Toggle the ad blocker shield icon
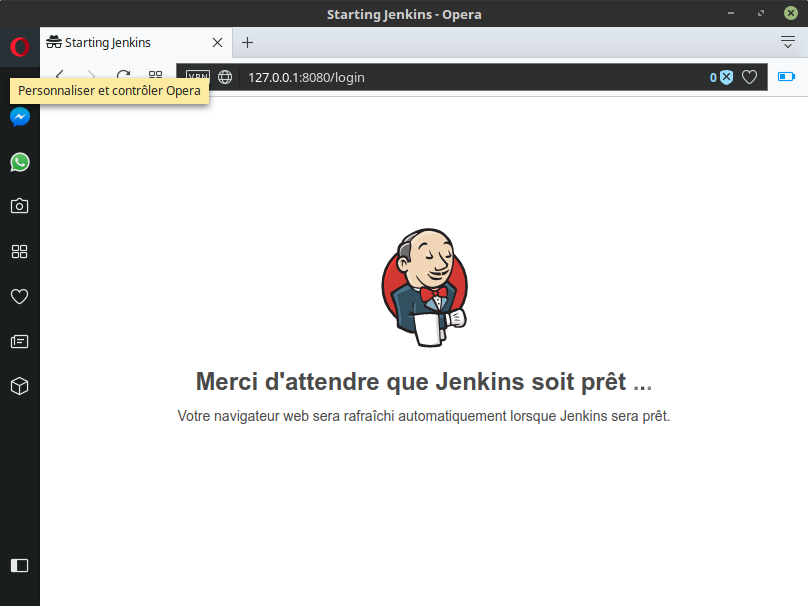This screenshot has height=606, width=808. click(x=726, y=77)
